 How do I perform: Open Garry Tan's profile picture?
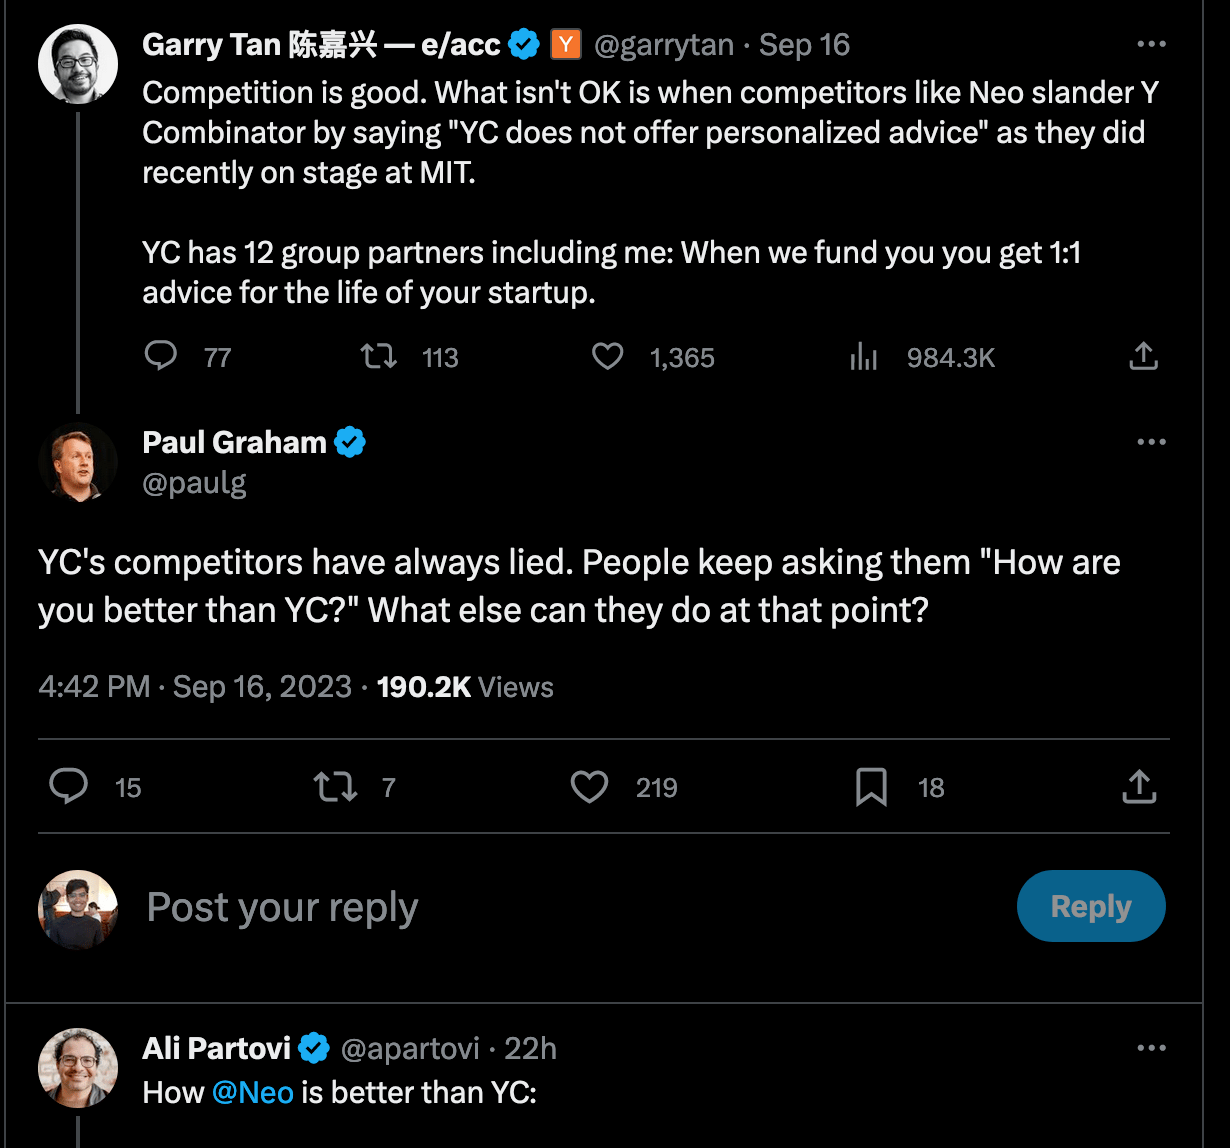coord(78,62)
